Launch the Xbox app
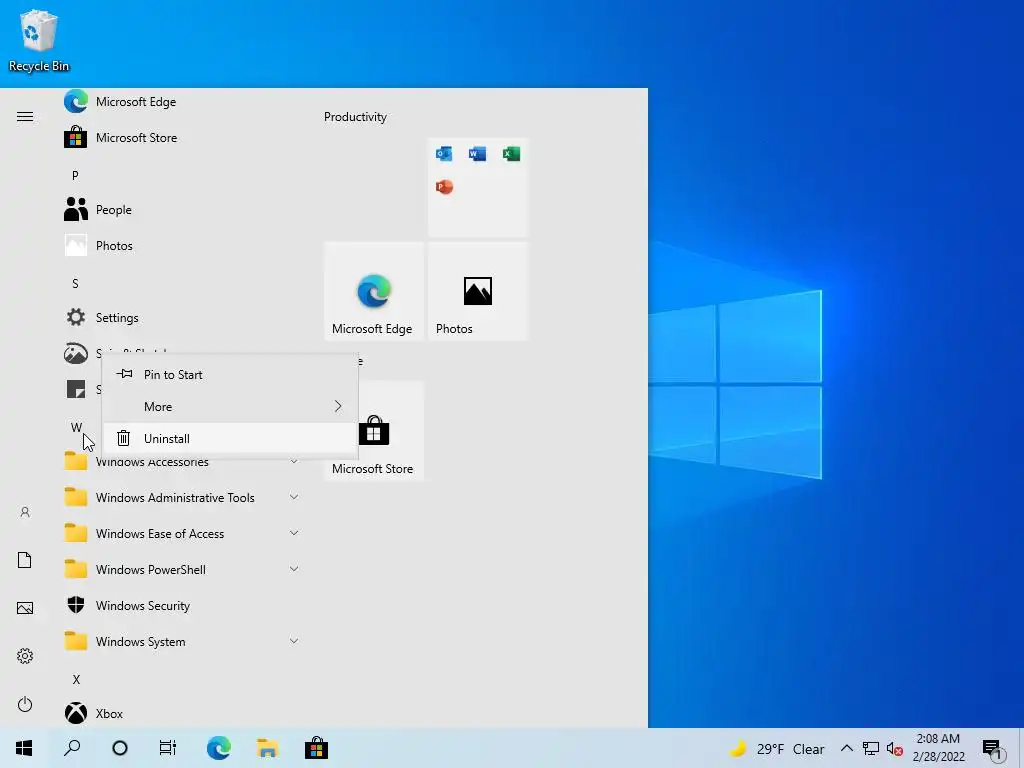The image size is (1024, 768). [x=181, y=713]
